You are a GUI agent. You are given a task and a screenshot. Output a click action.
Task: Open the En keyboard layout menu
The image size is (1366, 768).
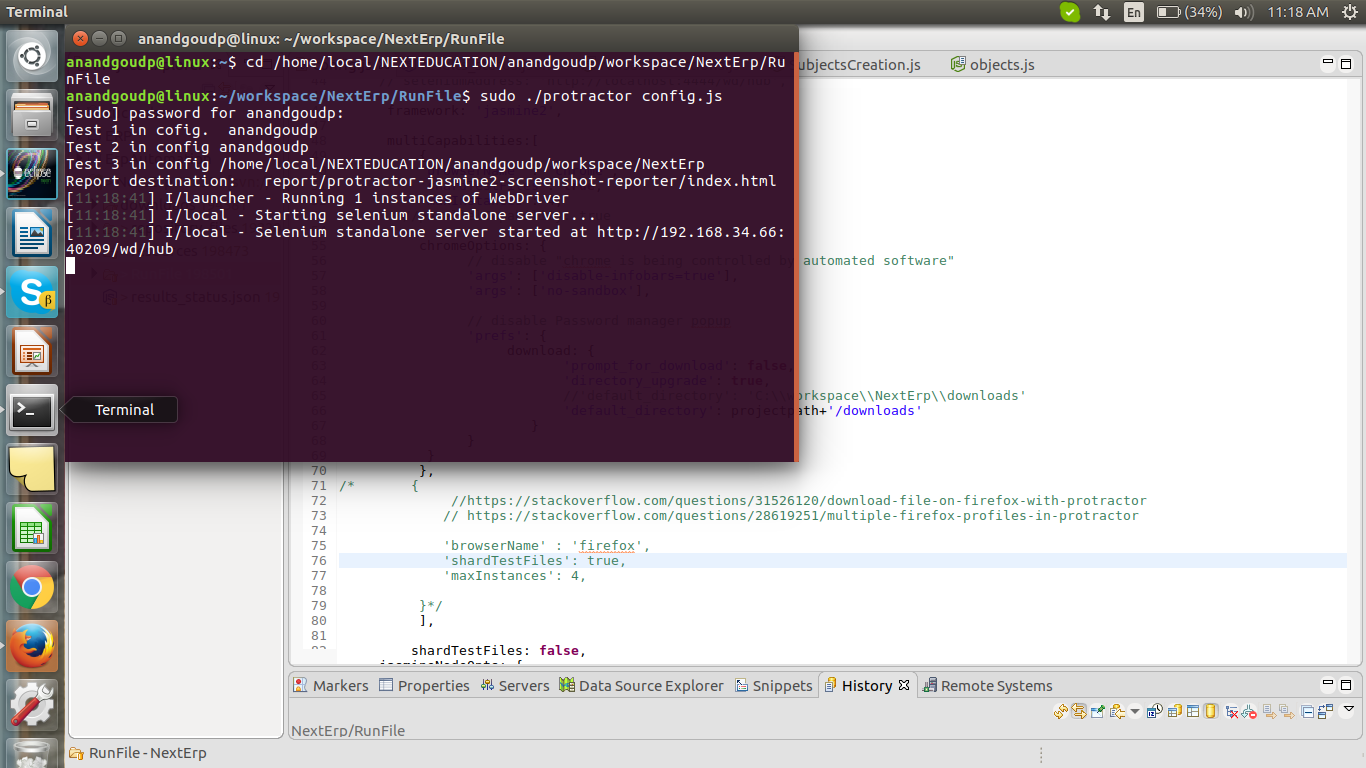[x=1133, y=12]
